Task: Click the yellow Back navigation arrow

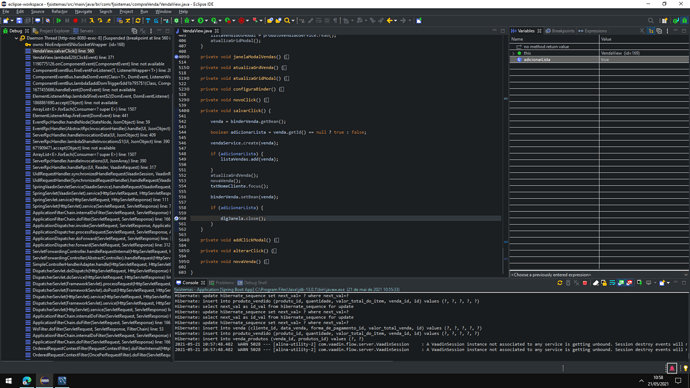Action: click(x=389, y=21)
